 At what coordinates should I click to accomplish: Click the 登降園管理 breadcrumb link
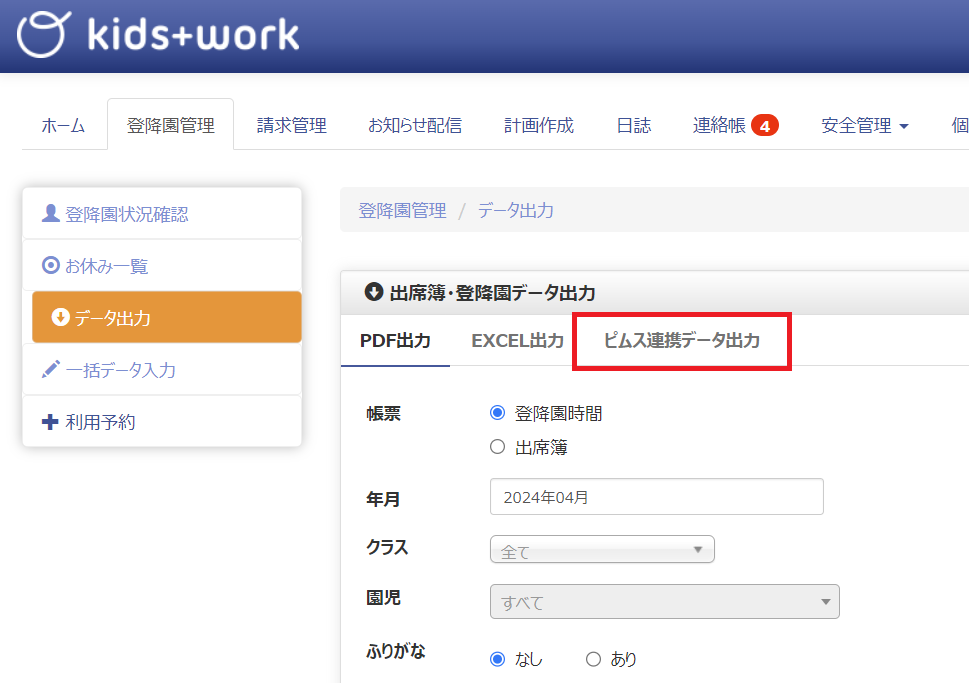(402, 211)
